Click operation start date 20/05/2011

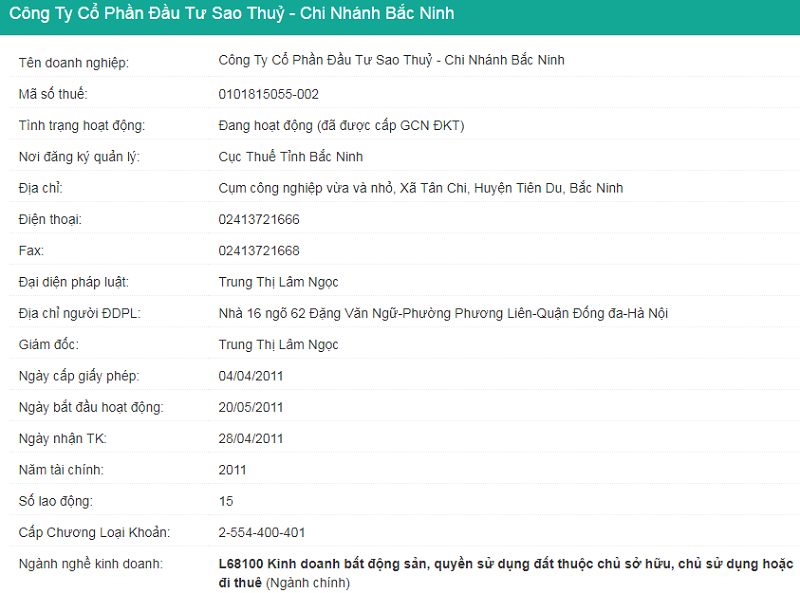coord(250,407)
